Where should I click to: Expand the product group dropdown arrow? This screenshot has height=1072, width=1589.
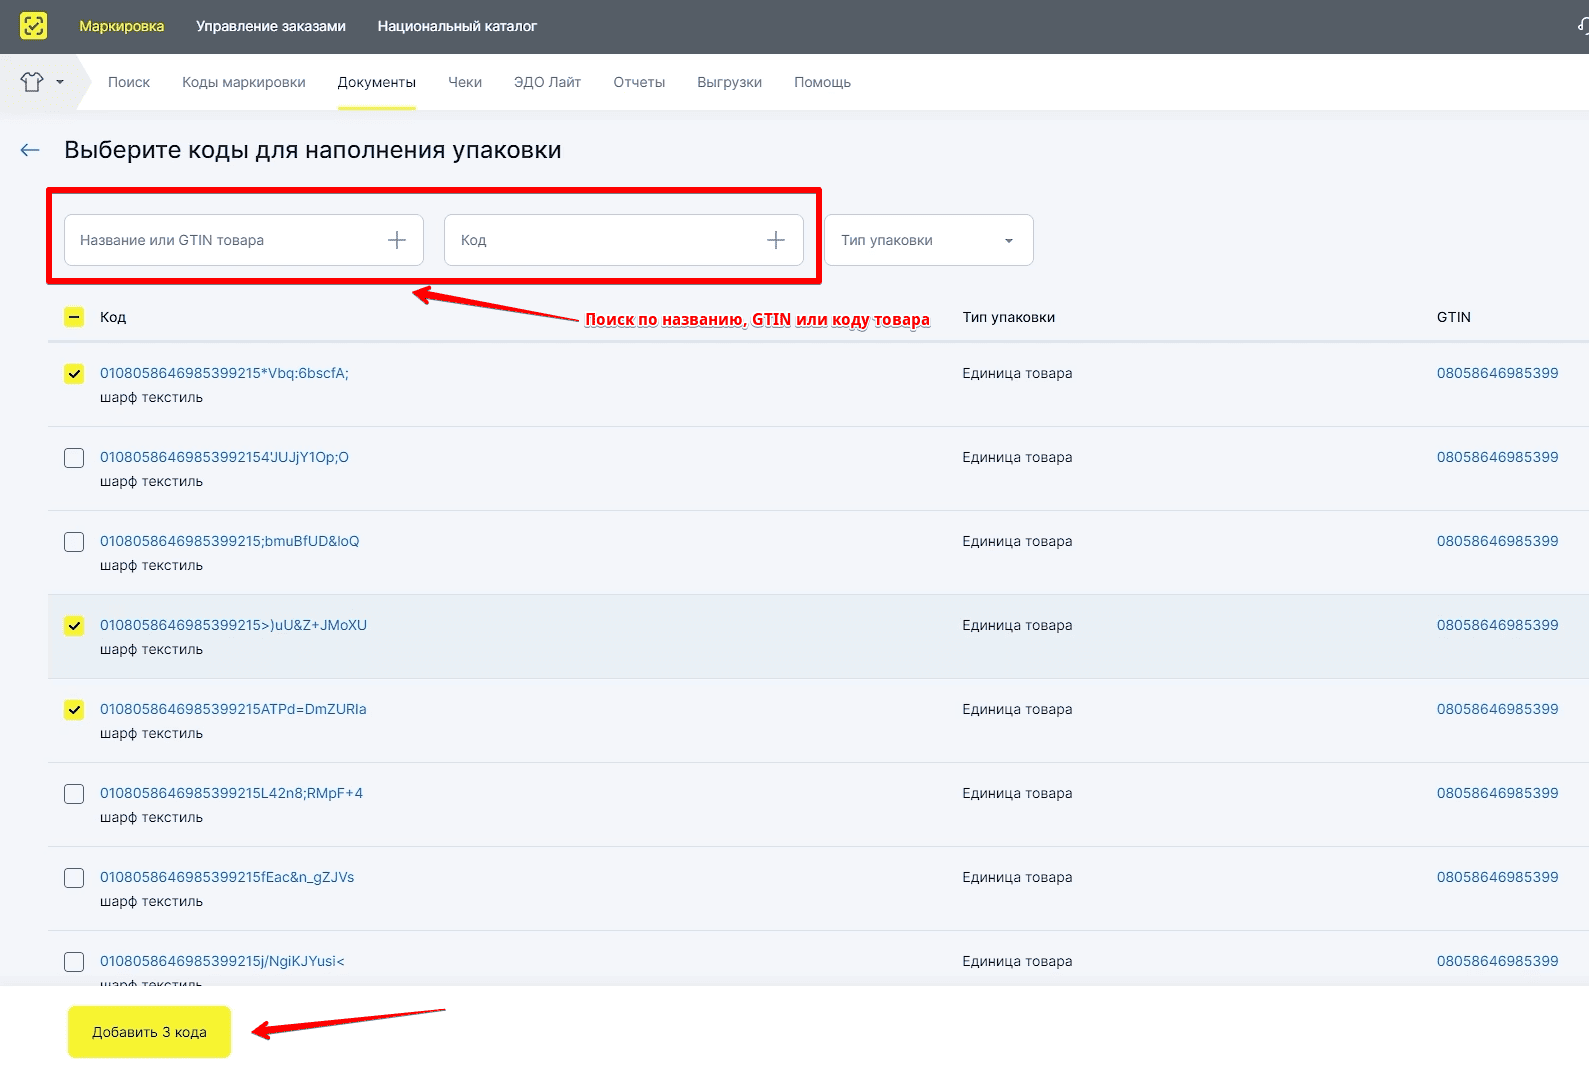click(60, 82)
